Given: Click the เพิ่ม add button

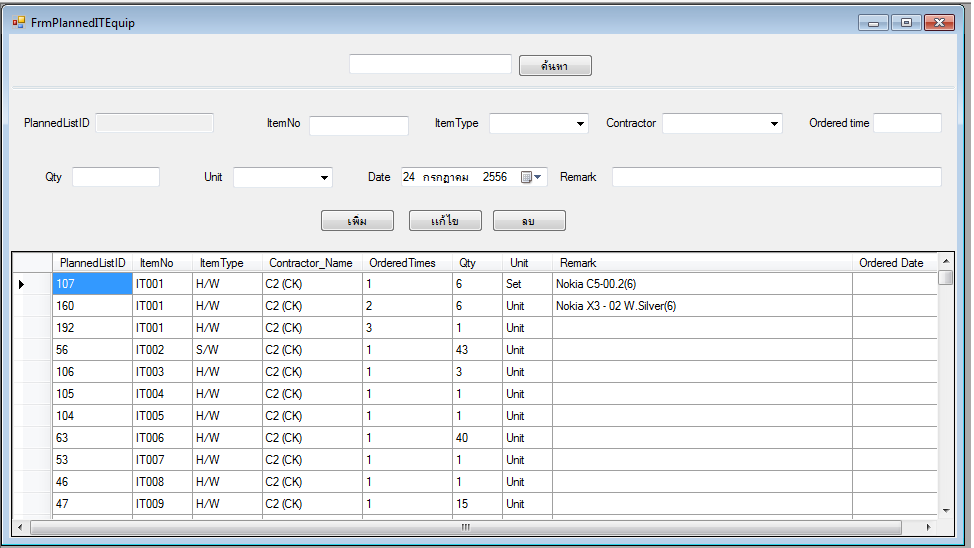Looking at the screenshot, I should [357, 221].
